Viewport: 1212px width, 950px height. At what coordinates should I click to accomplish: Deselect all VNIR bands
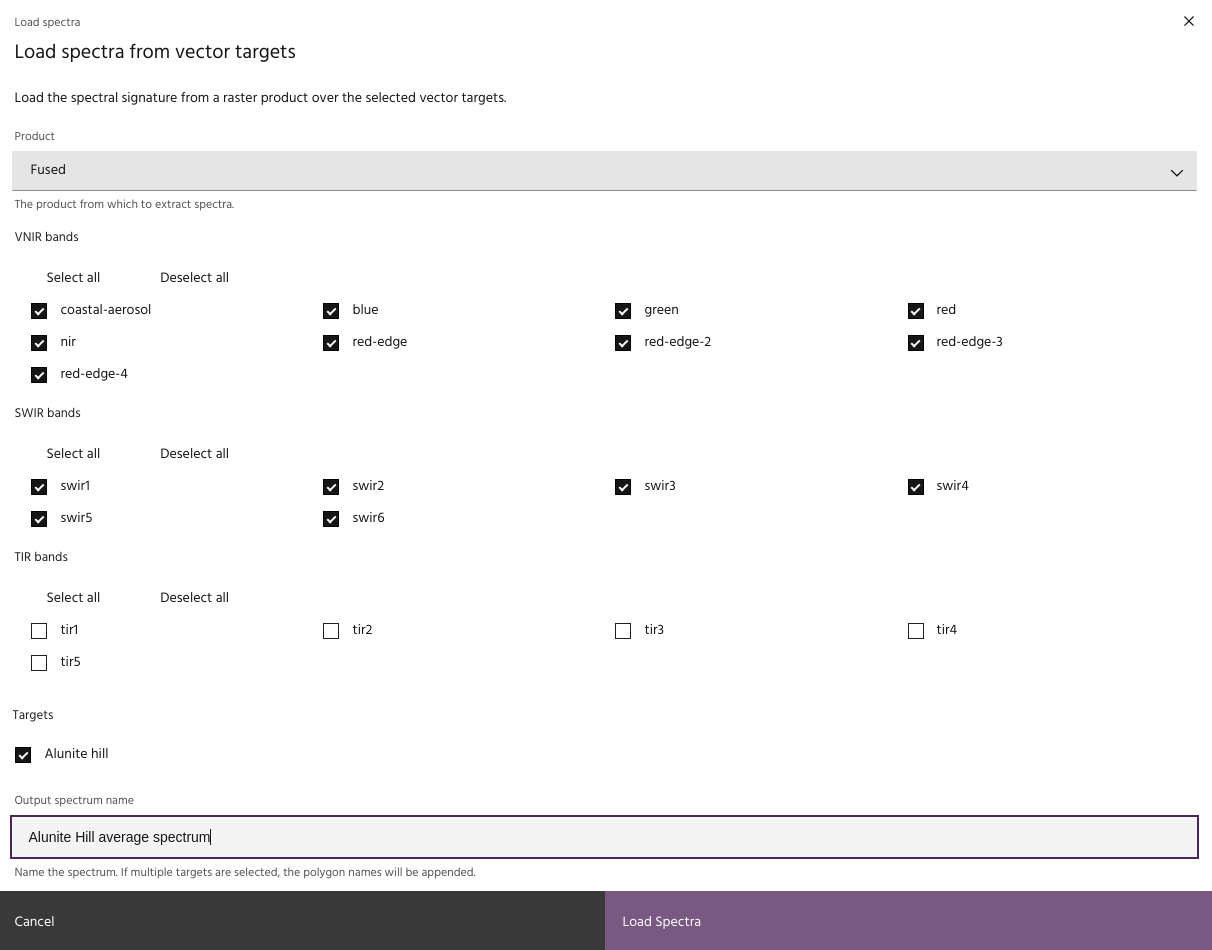tap(194, 278)
